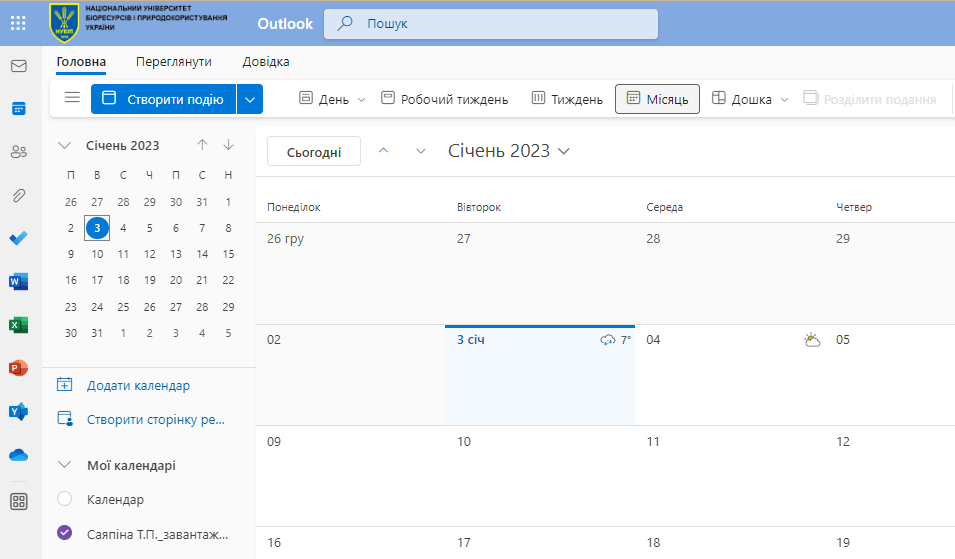Open the app launcher grid icon
Image resolution: width=955 pixels, height=559 pixels.
[x=18, y=23]
